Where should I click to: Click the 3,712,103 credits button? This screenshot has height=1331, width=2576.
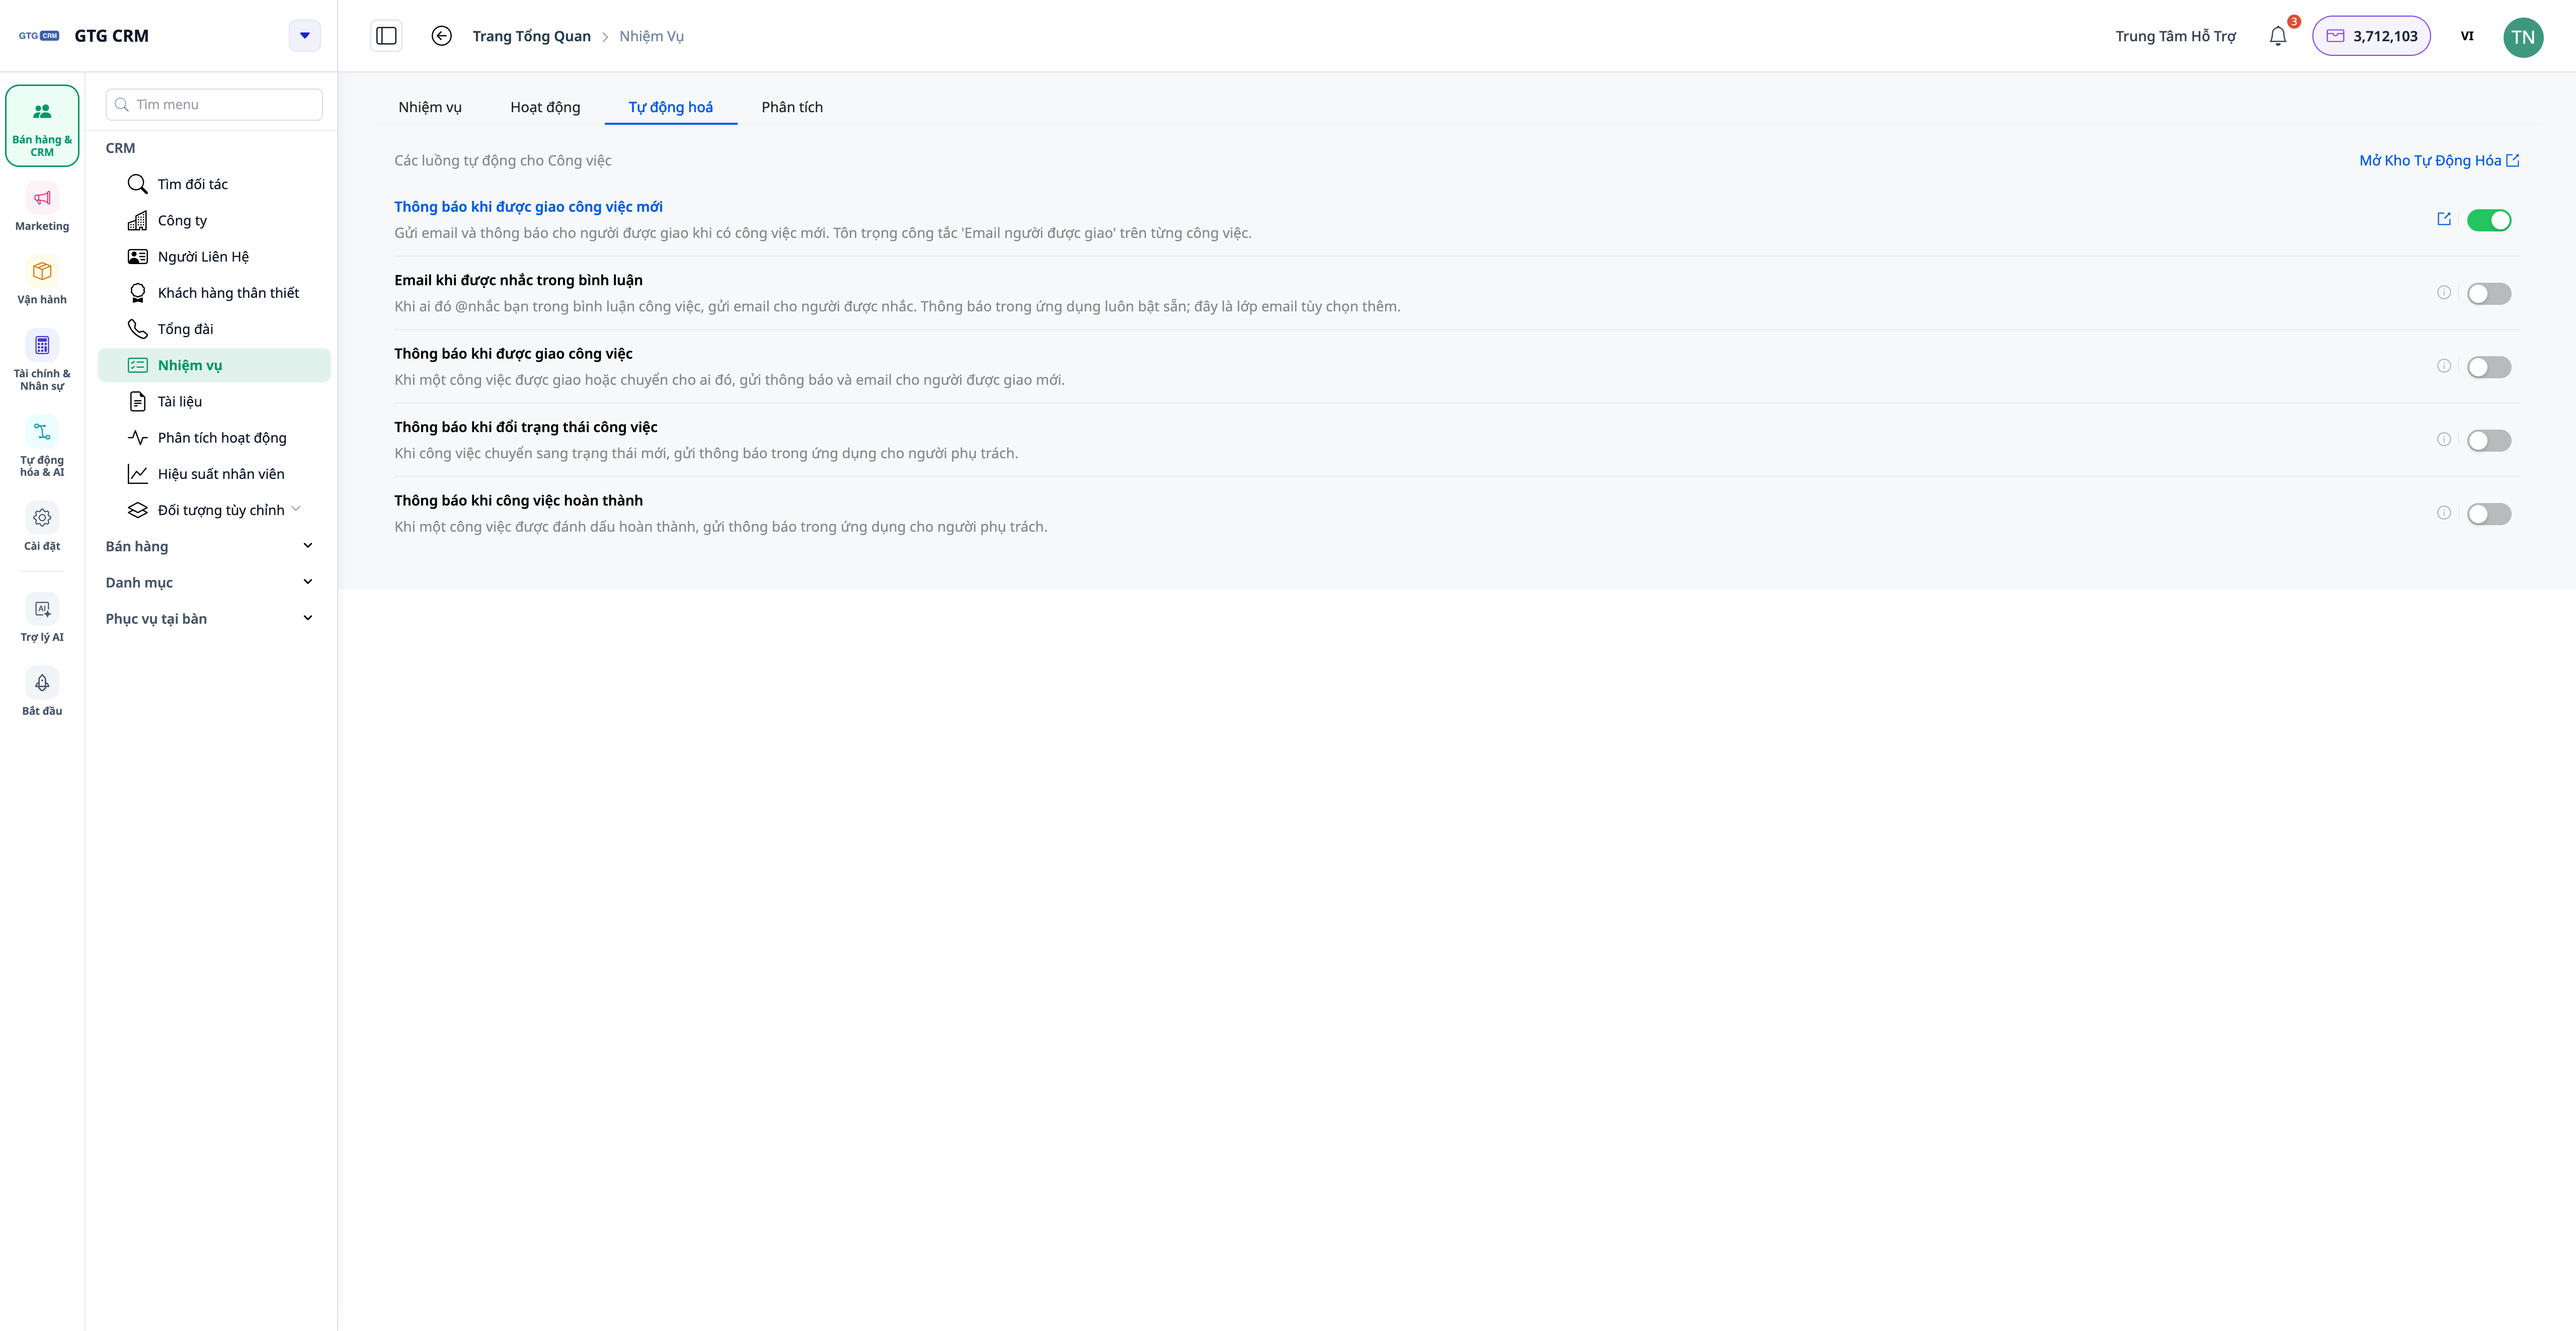[x=2370, y=36]
